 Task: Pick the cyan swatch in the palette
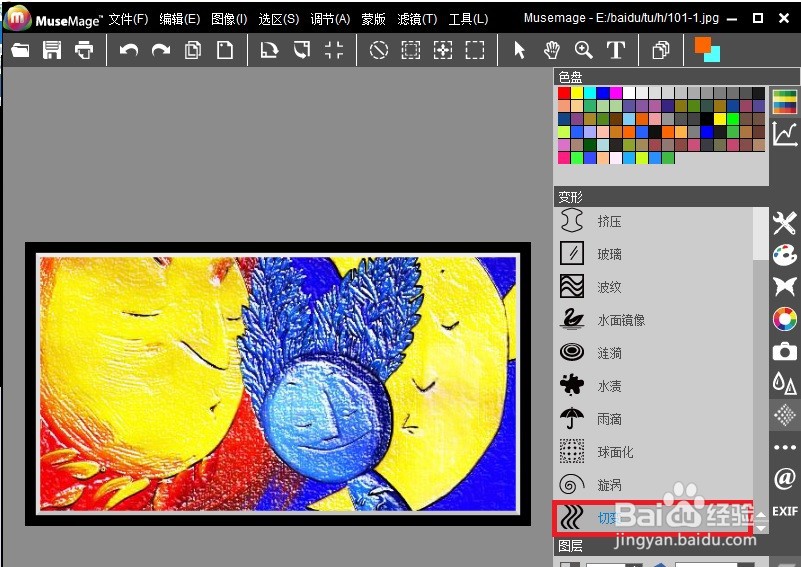pos(590,92)
